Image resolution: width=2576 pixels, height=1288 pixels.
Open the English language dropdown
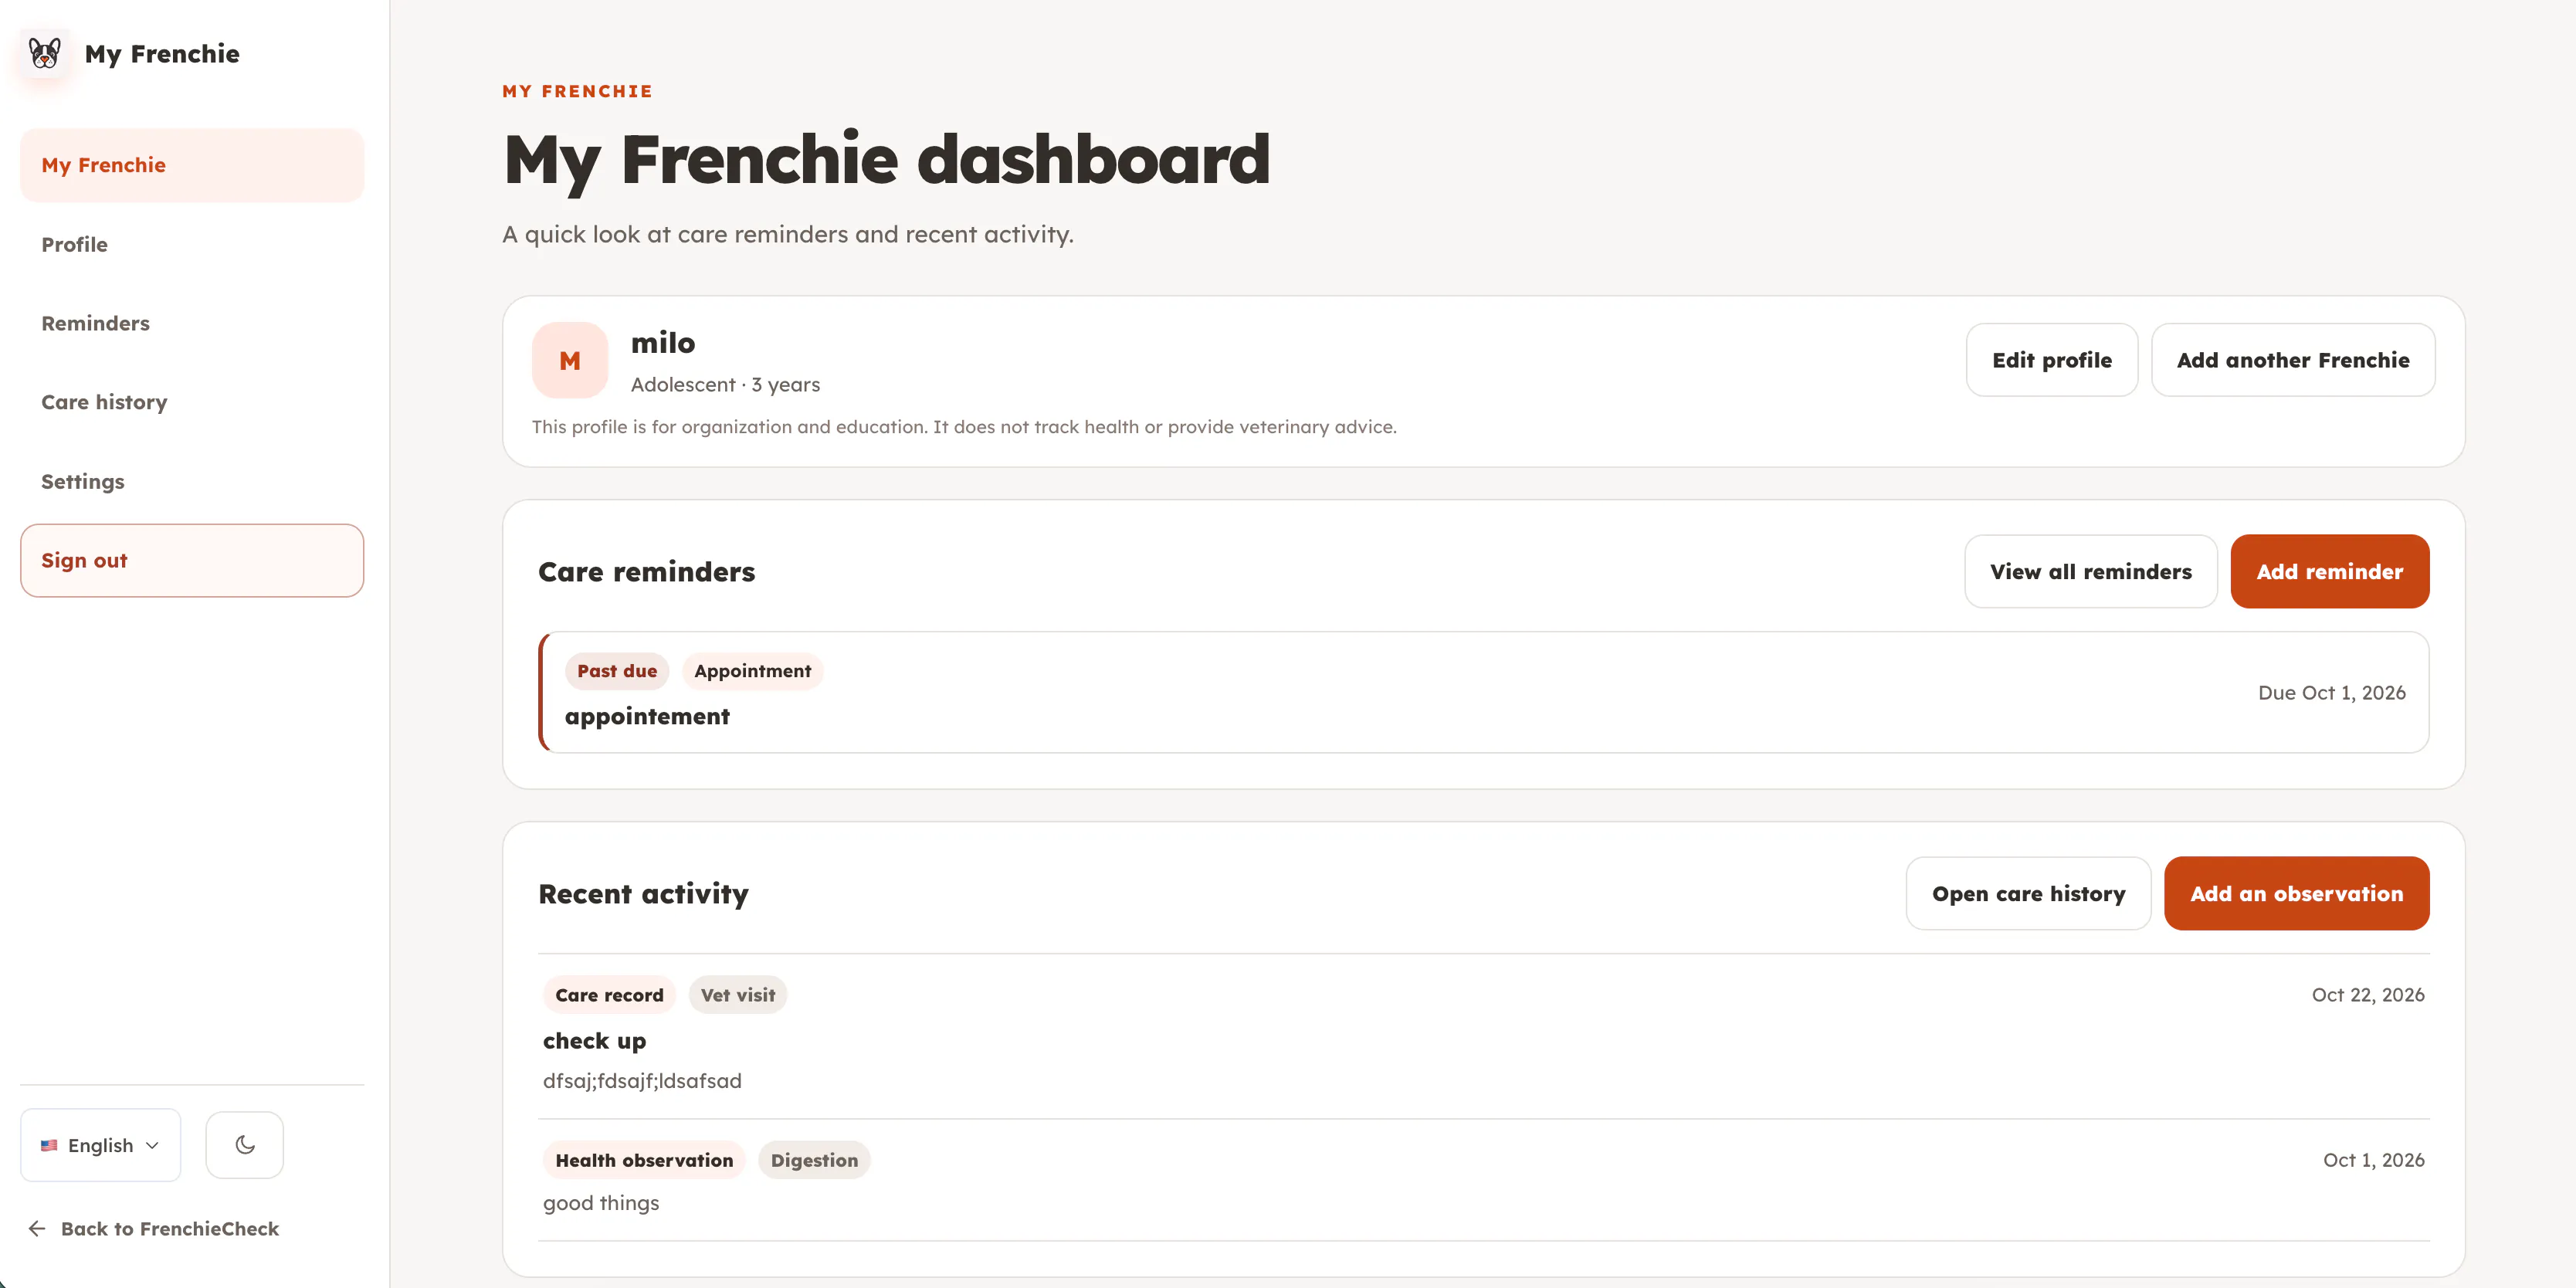click(100, 1145)
